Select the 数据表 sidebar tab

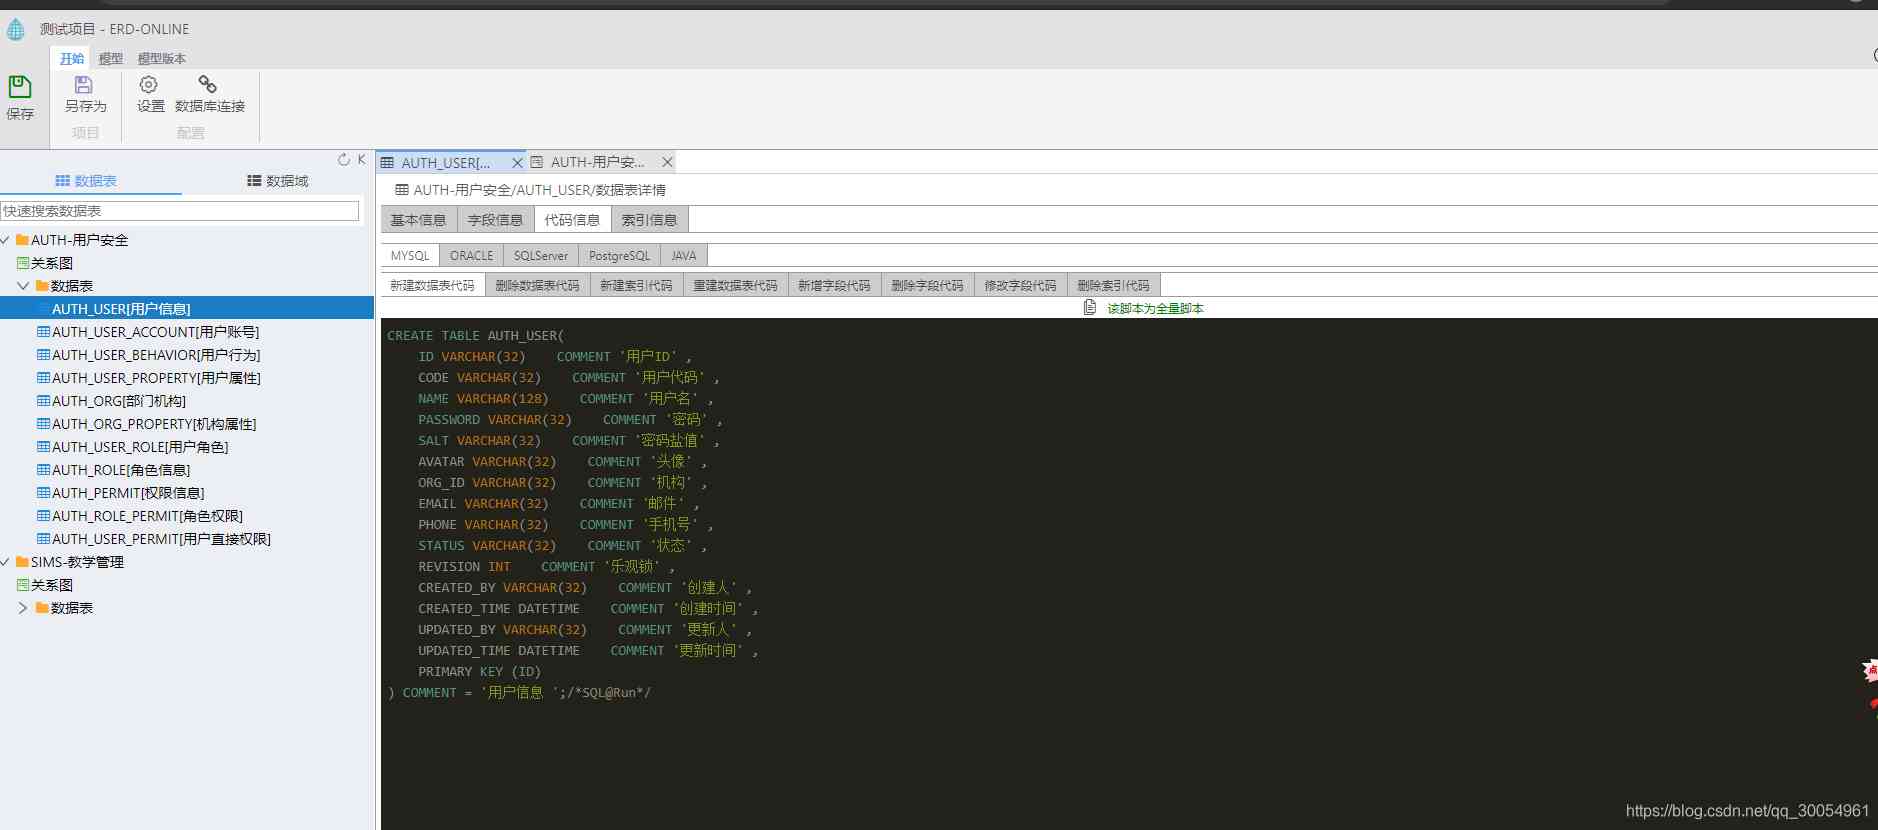[x=86, y=181]
